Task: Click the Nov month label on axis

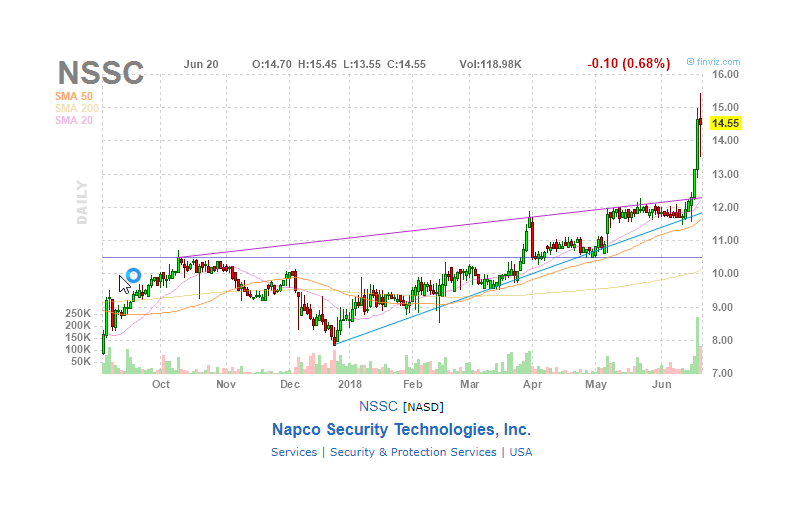Action: coord(226,384)
